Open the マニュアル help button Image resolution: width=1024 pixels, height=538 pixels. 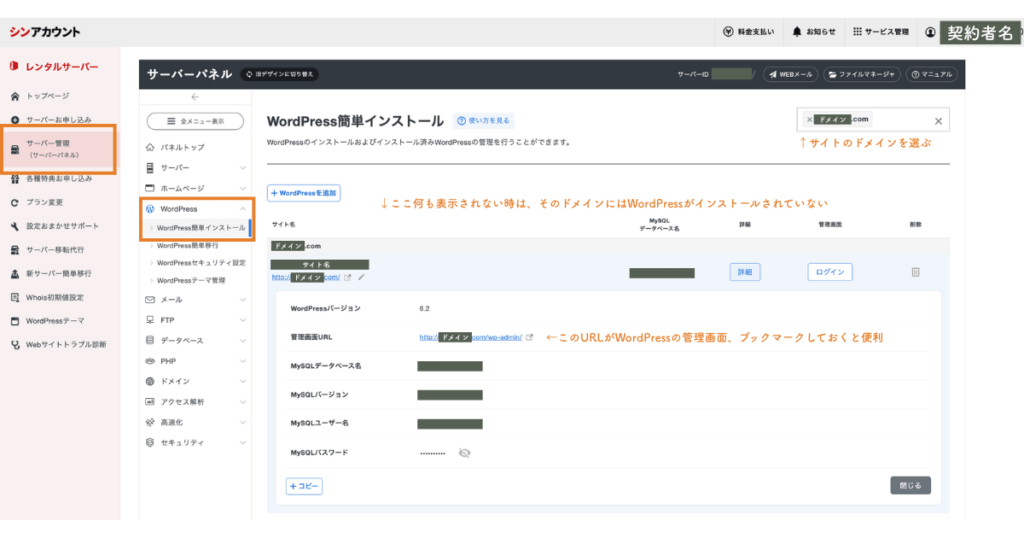coord(931,74)
